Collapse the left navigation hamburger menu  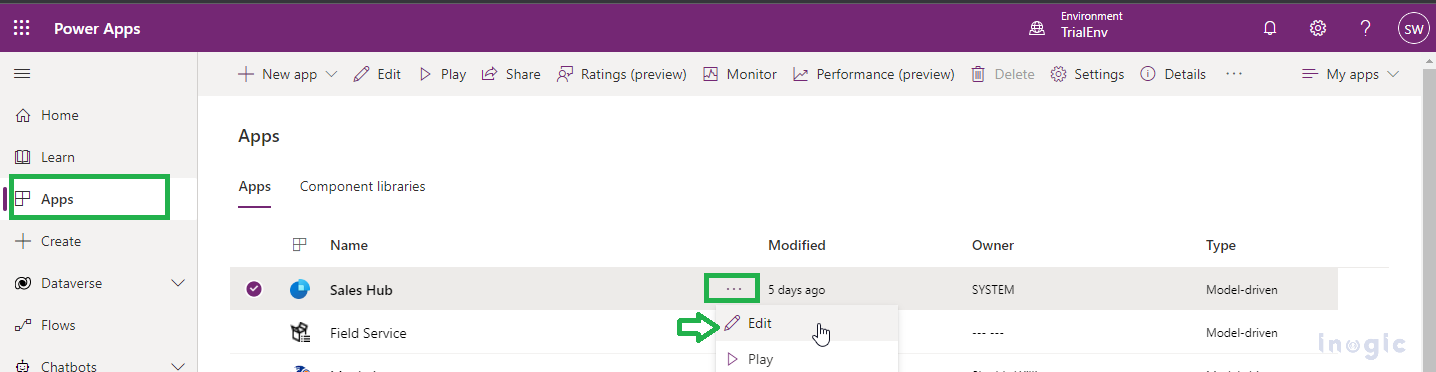(22, 74)
